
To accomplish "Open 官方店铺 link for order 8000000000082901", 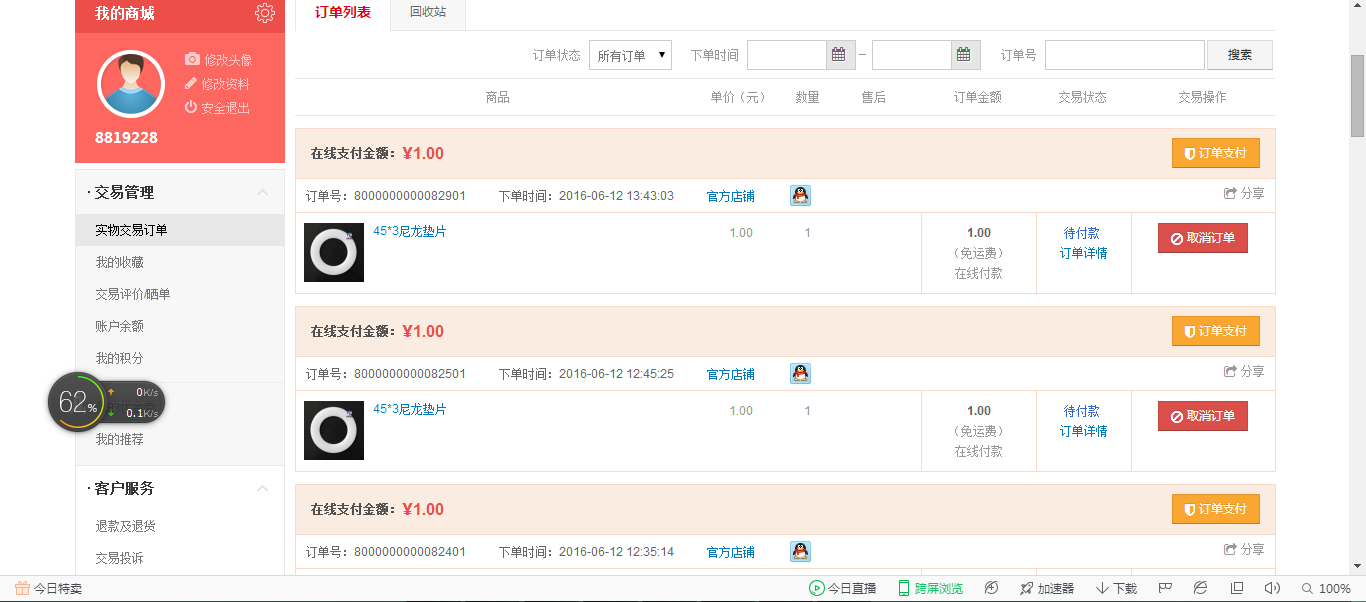I will 731,196.
